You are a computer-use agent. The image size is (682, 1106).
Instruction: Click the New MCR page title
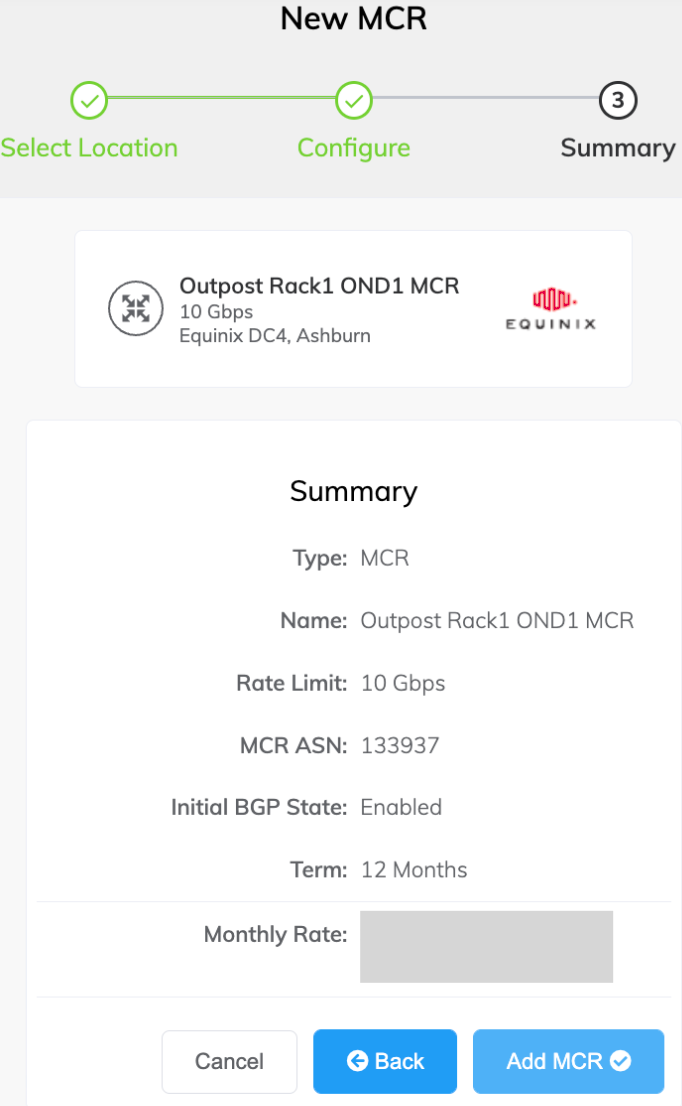tap(354, 18)
